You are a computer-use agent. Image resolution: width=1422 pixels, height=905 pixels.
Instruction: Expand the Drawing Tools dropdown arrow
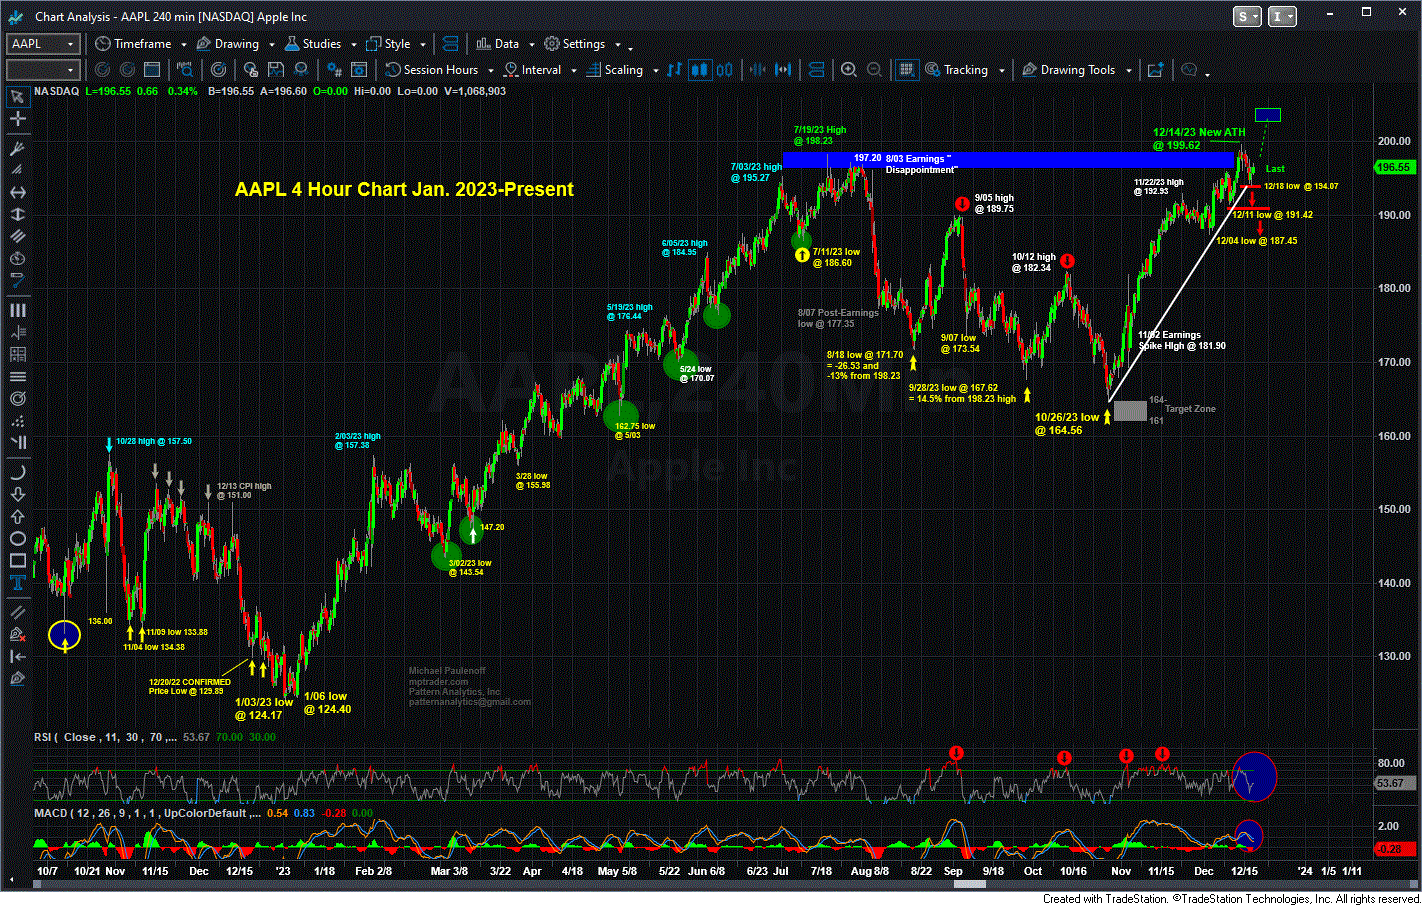[1128, 71]
